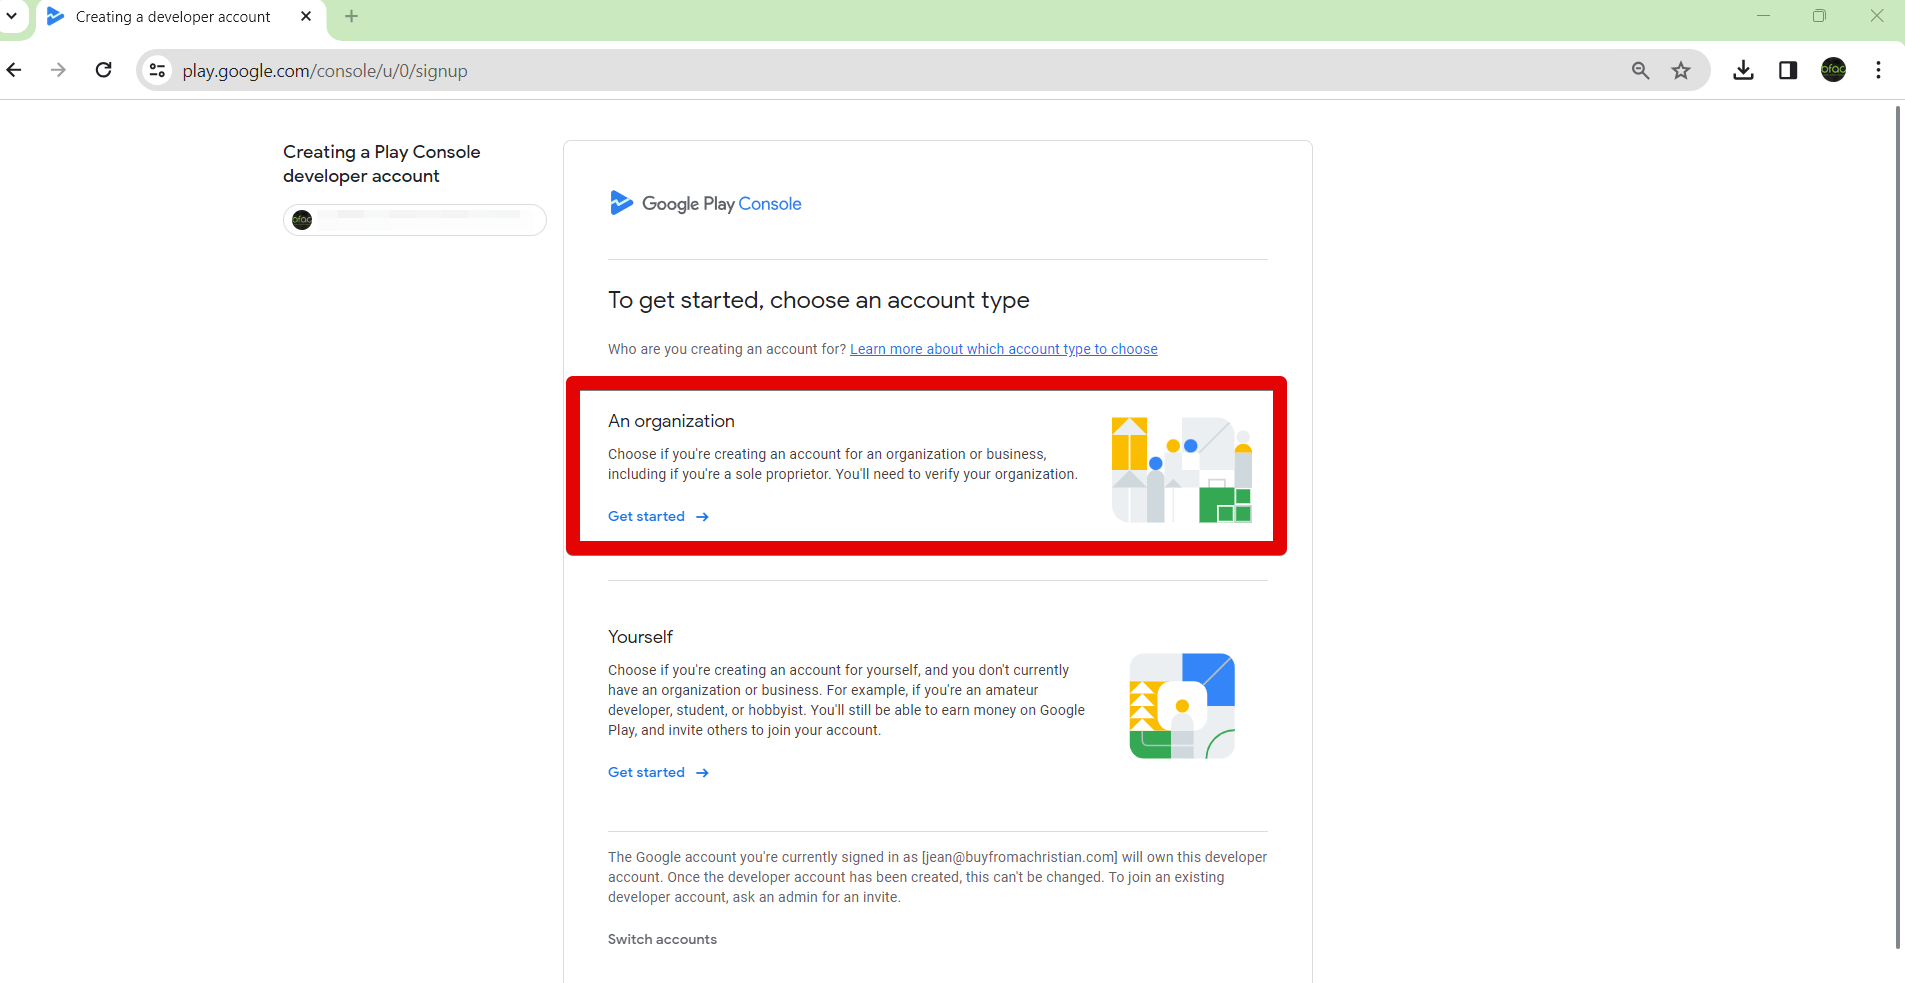Open the browser downloads icon
Viewport: 1905px width, 983px height.
click(x=1743, y=70)
